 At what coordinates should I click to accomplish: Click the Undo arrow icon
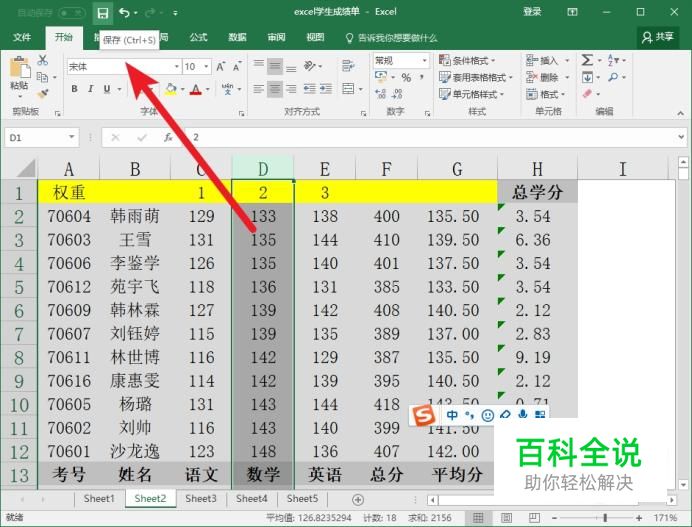point(124,13)
